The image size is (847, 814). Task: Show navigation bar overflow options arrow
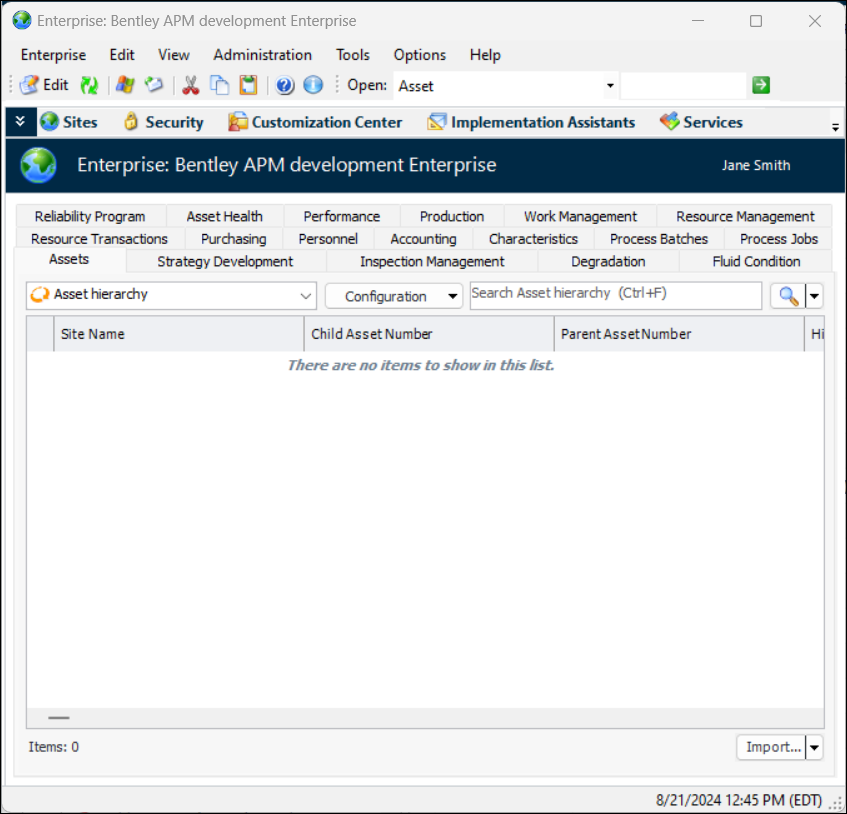point(835,127)
